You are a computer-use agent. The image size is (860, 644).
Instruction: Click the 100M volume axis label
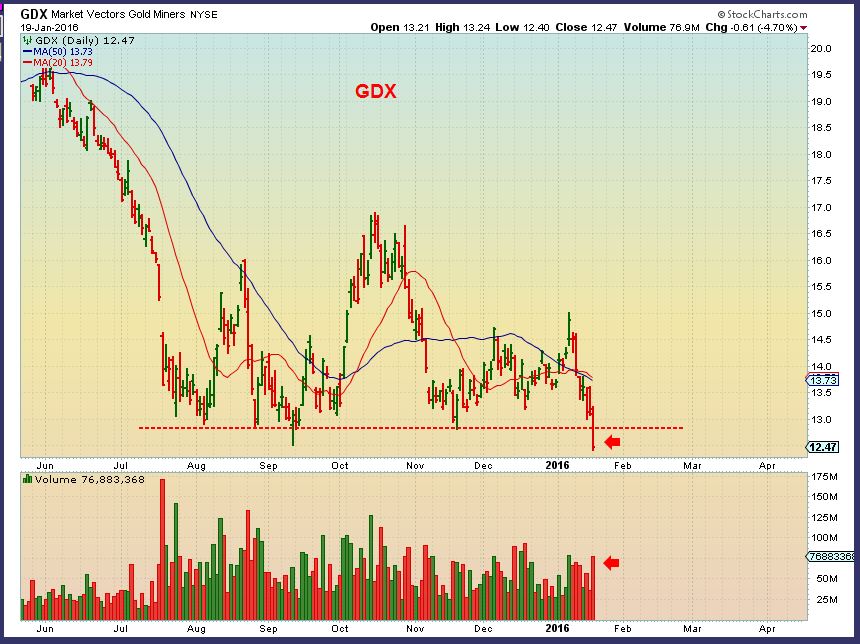(x=824, y=538)
